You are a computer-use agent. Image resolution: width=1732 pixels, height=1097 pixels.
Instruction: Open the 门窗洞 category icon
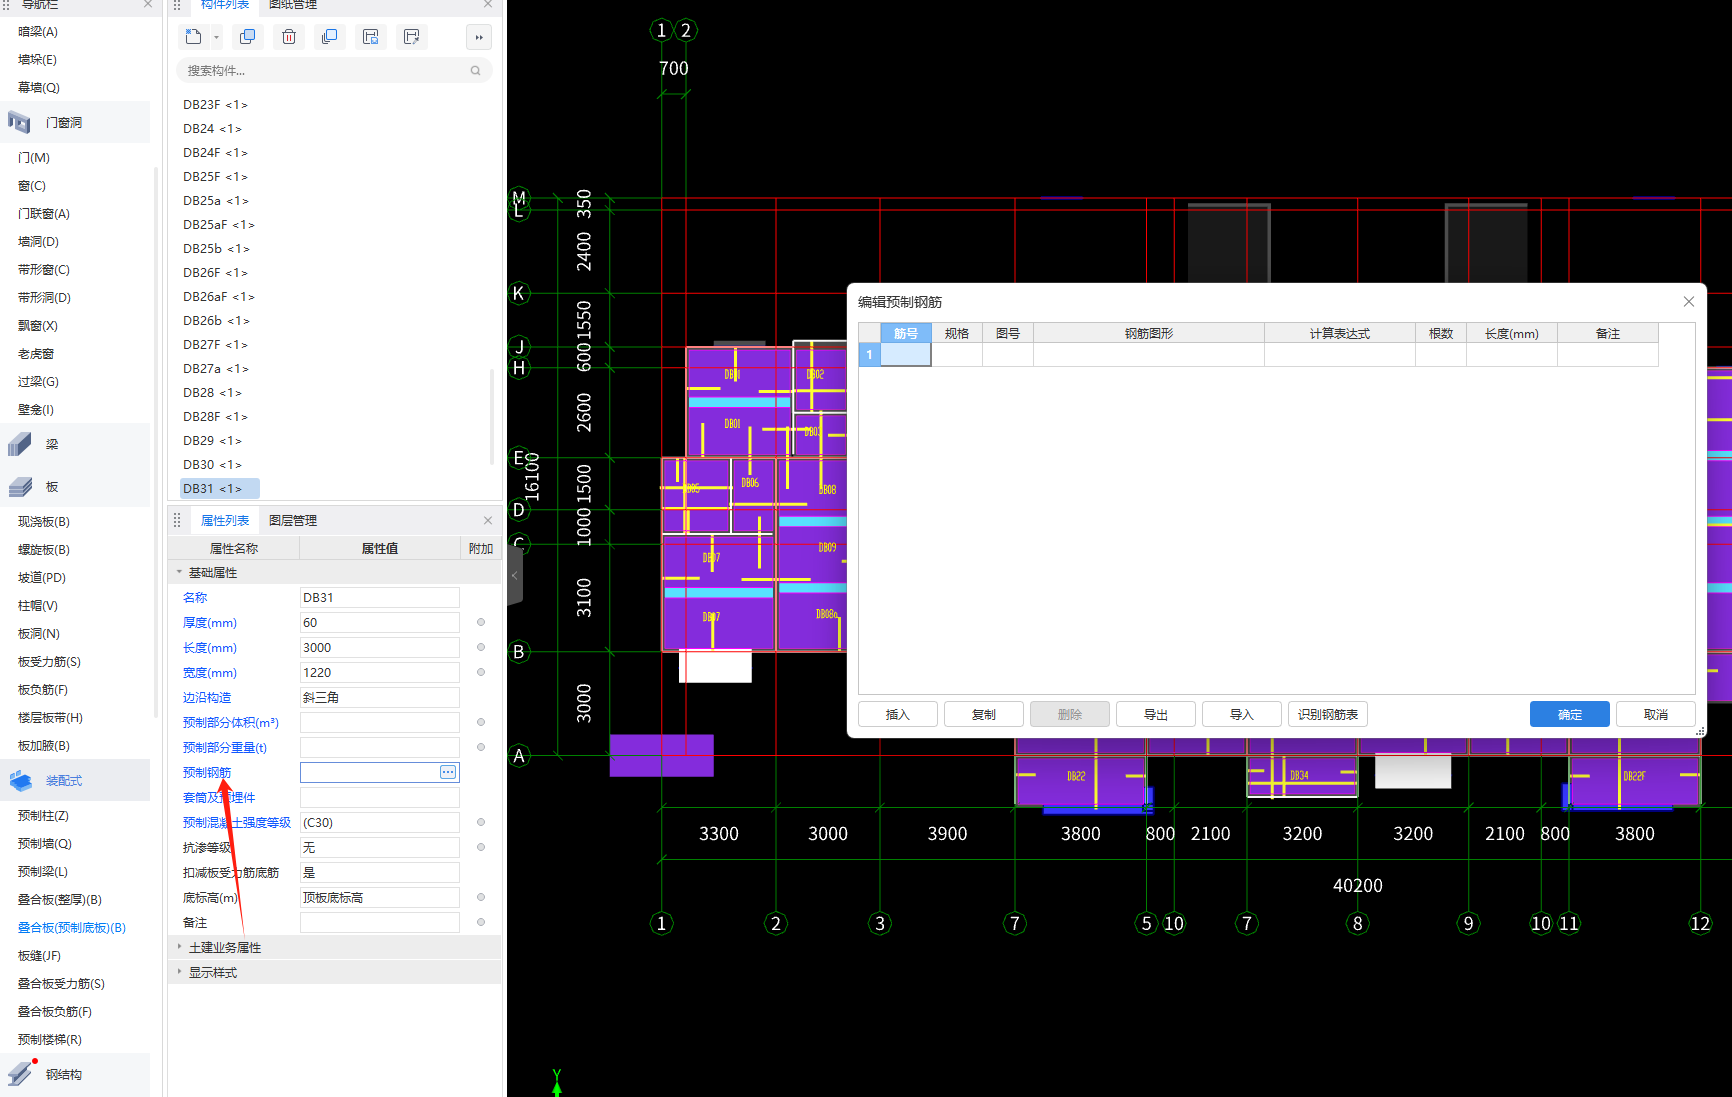(x=19, y=122)
